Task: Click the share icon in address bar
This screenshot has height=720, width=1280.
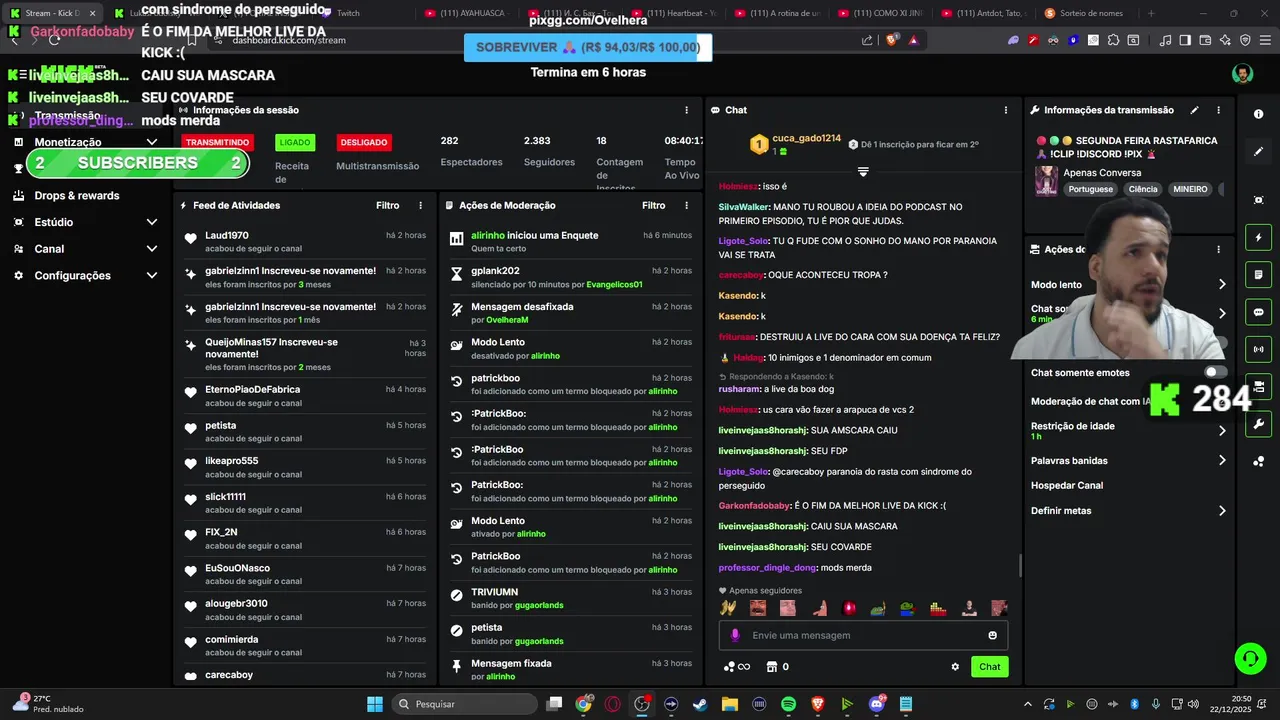Action: click(867, 40)
